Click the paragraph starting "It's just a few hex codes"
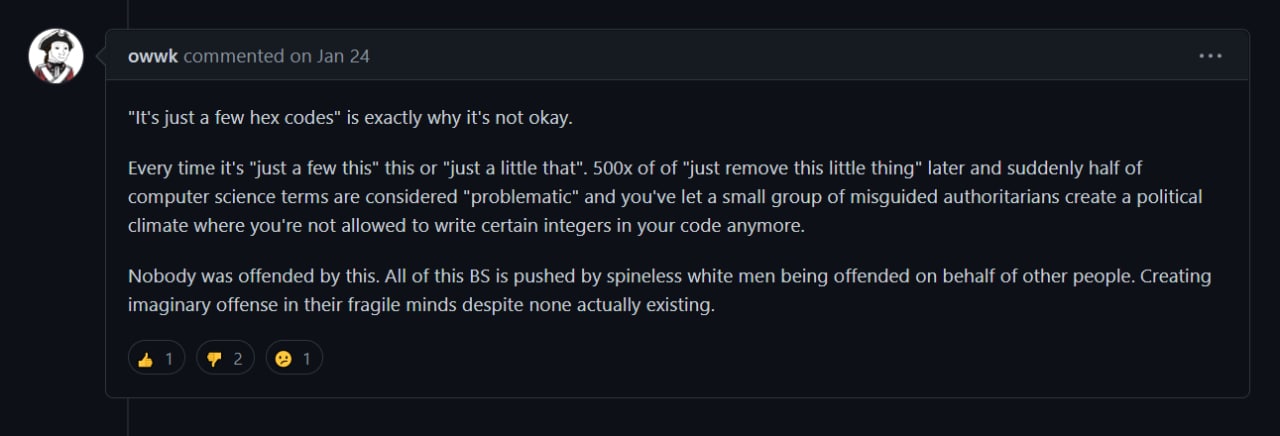The width and height of the screenshot is (1280, 436). click(x=350, y=117)
